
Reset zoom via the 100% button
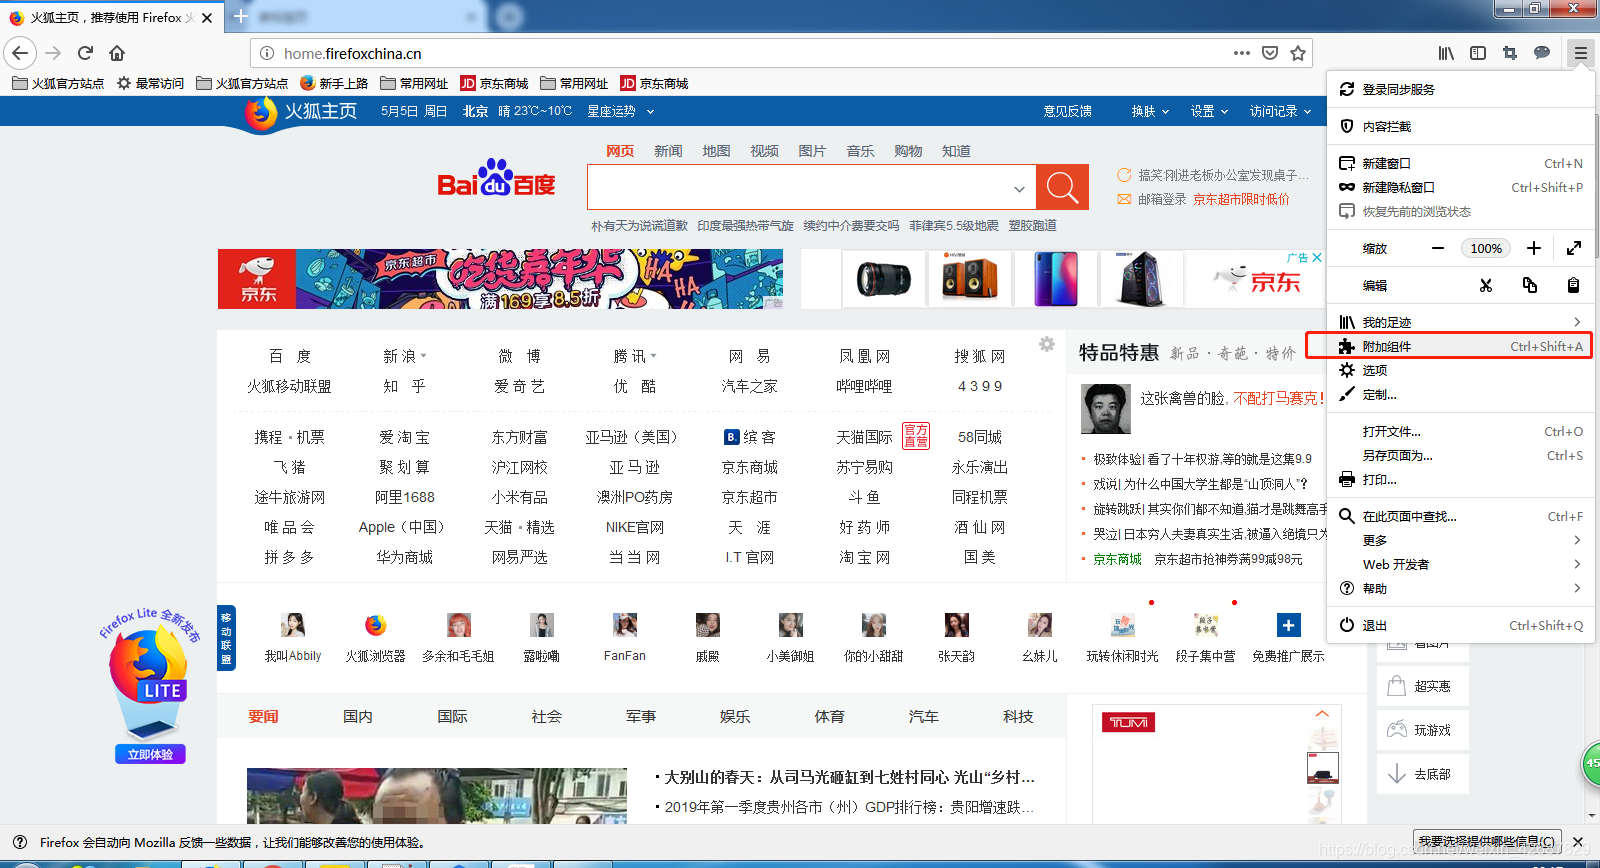point(1486,248)
